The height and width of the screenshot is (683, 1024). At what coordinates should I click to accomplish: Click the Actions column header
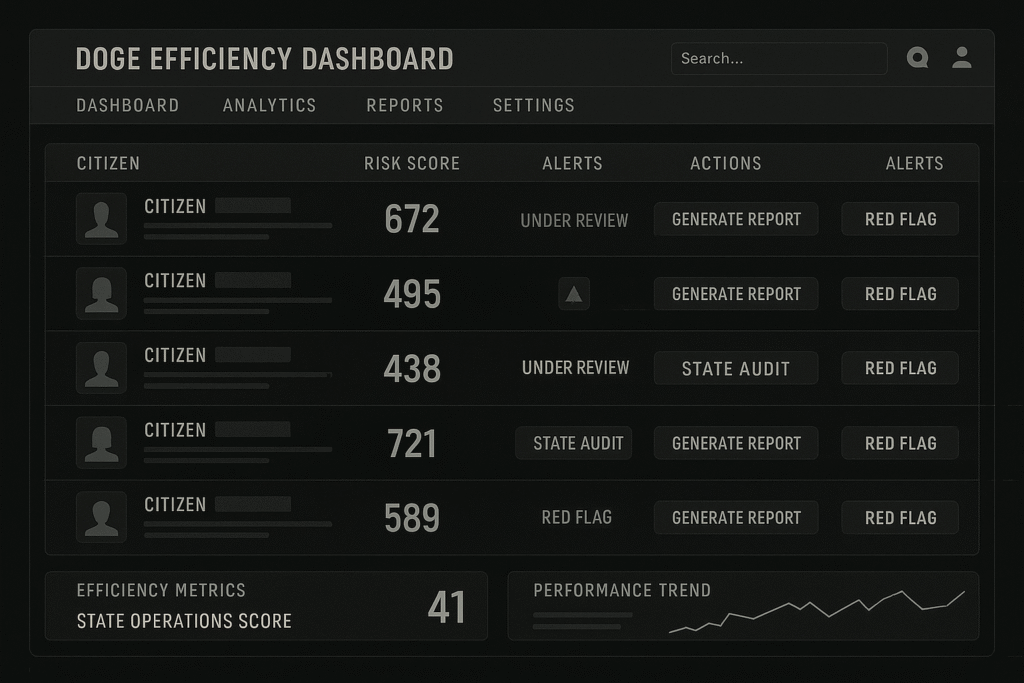coord(726,163)
